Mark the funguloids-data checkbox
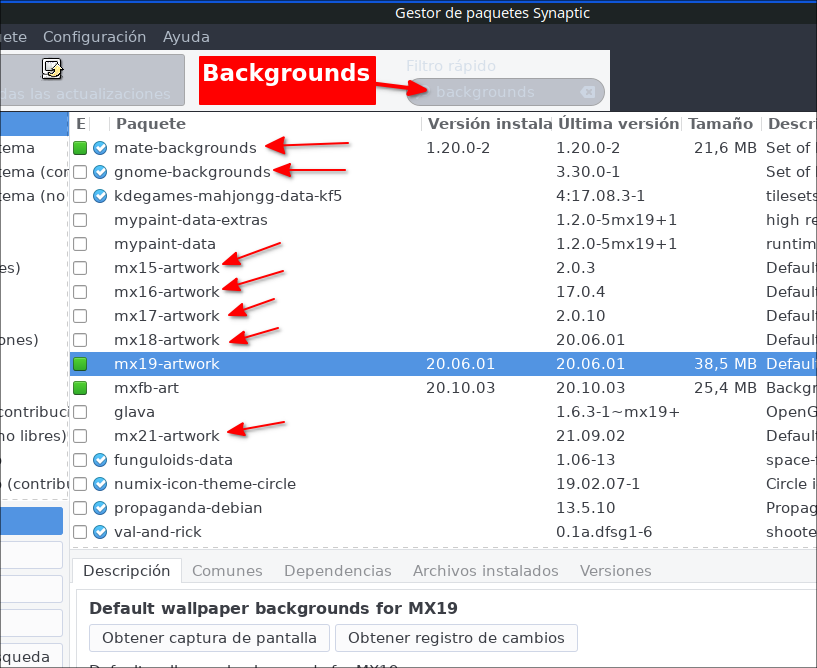Image resolution: width=817 pixels, height=668 pixels. (x=80, y=460)
